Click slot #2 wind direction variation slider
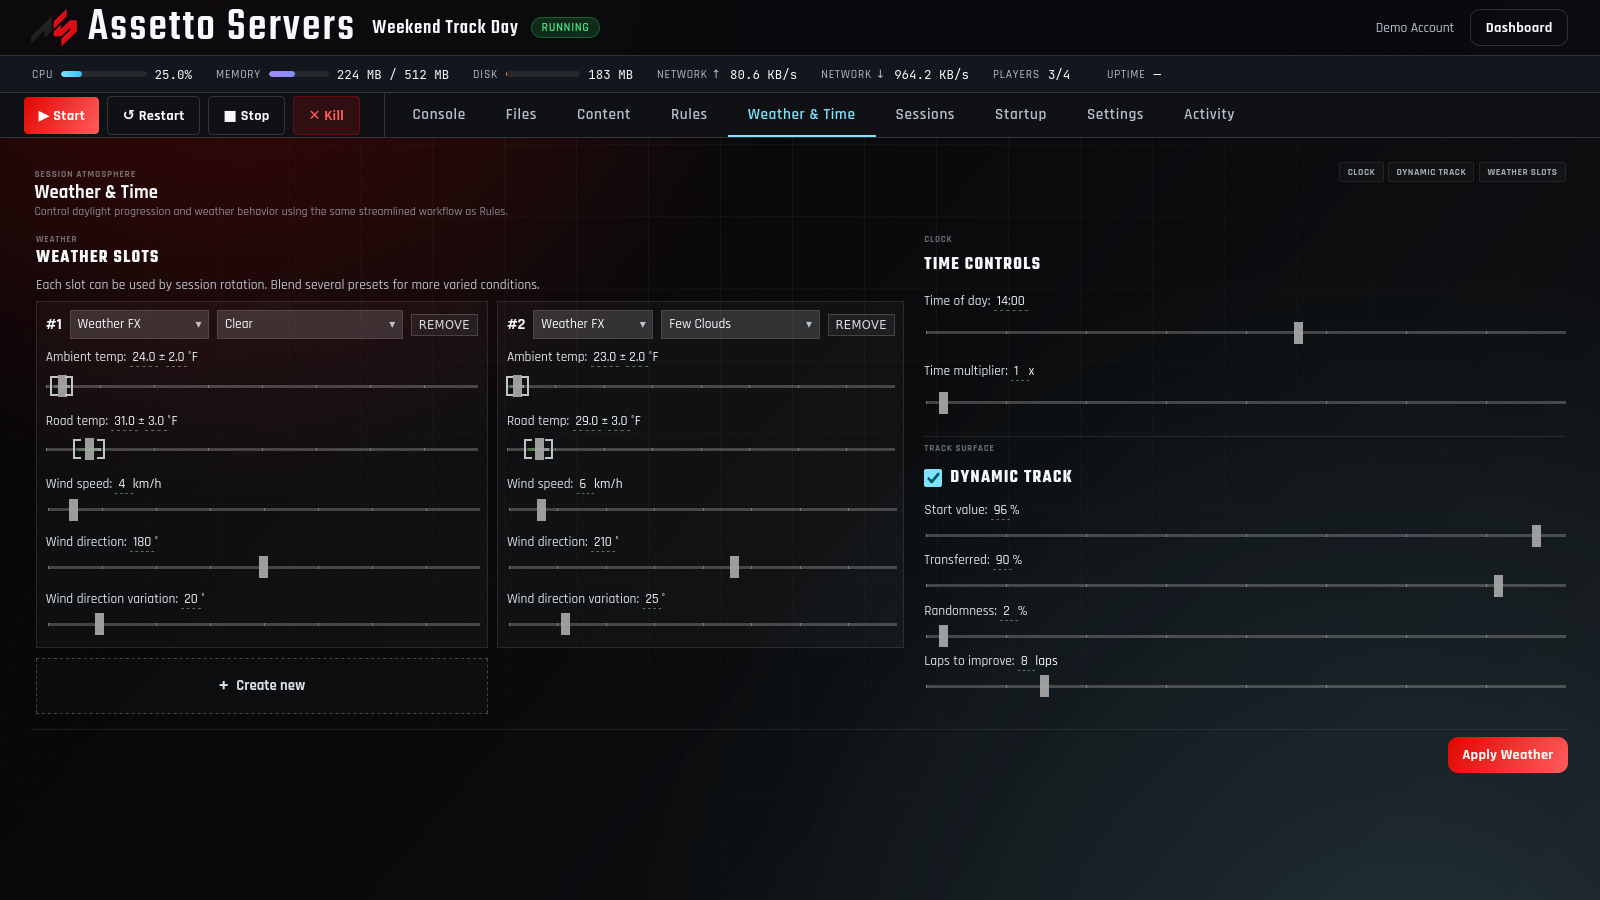 [702, 624]
